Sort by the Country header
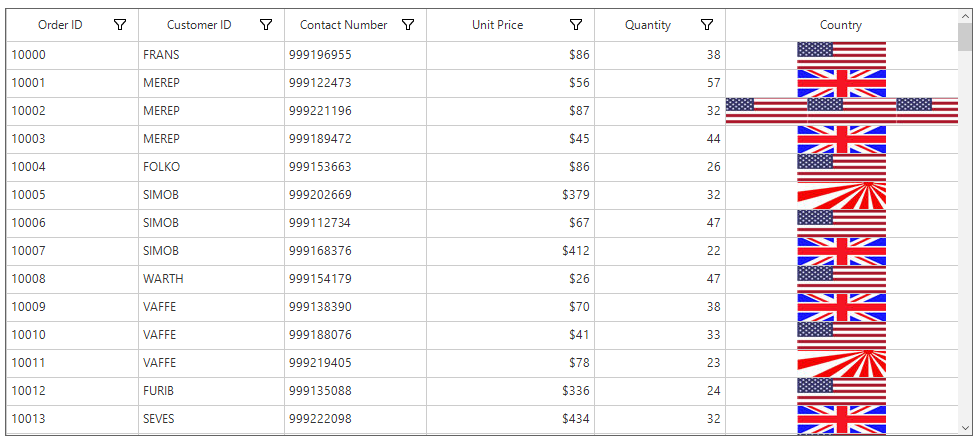This screenshot has width=976, height=440. click(841, 25)
